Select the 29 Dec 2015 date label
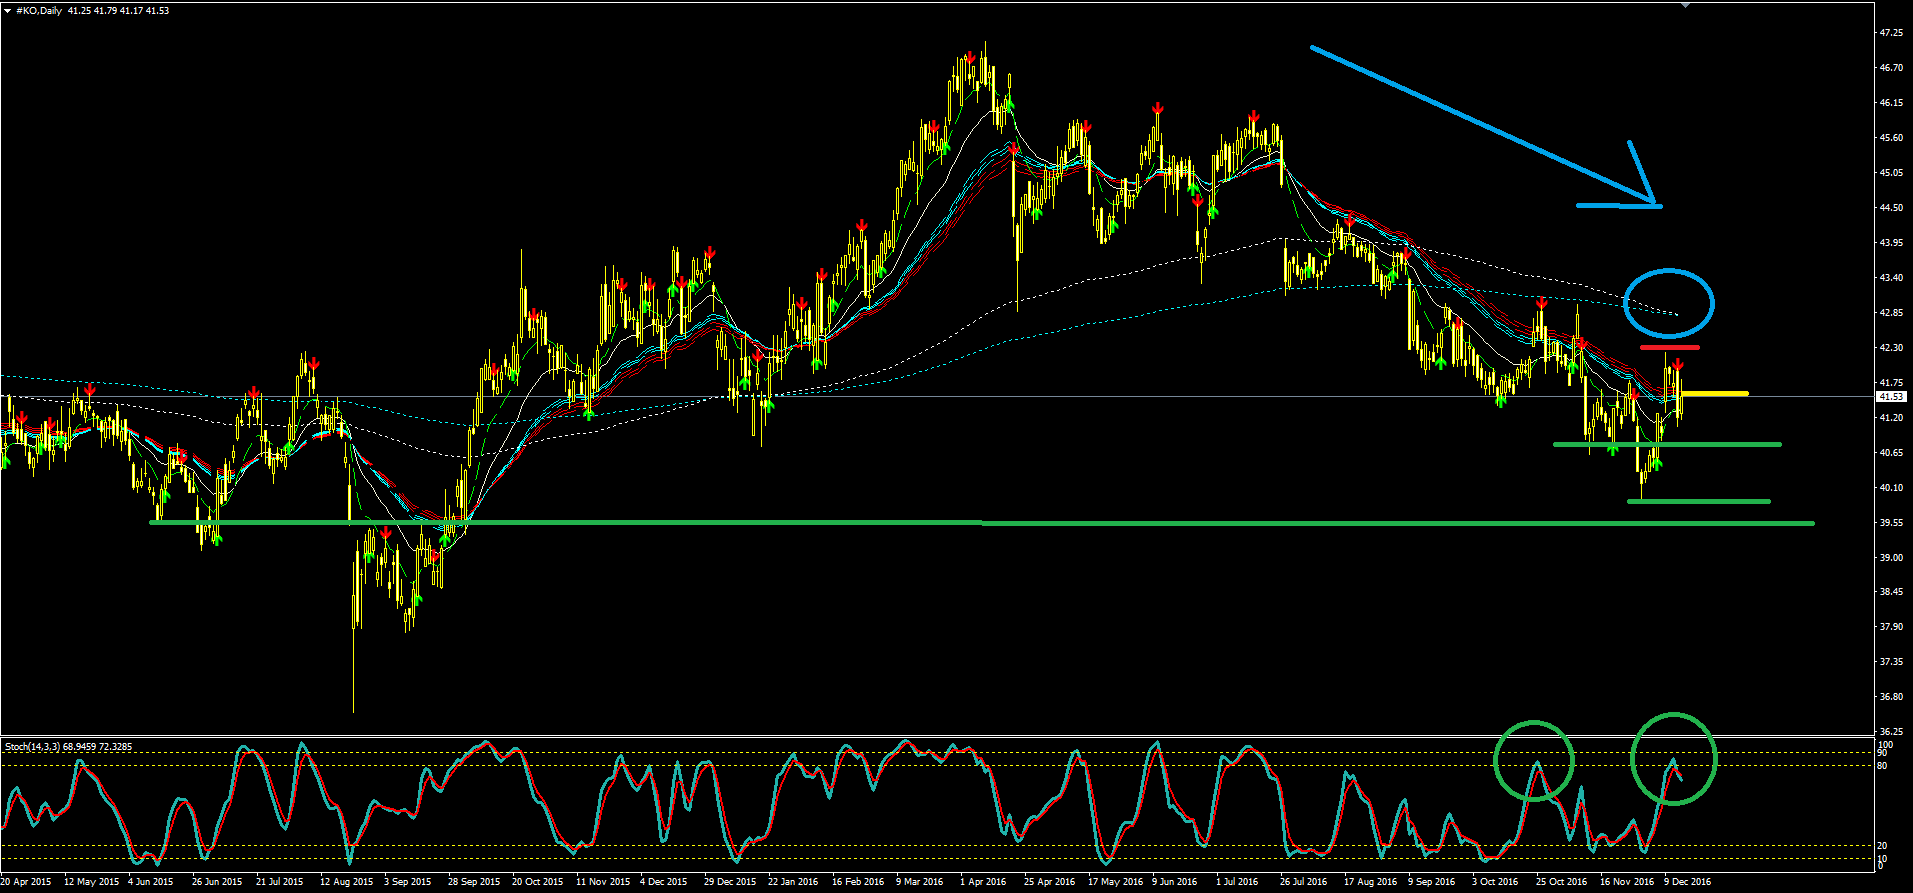1913x893 pixels. pyautogui.click(x=730, y=882)
